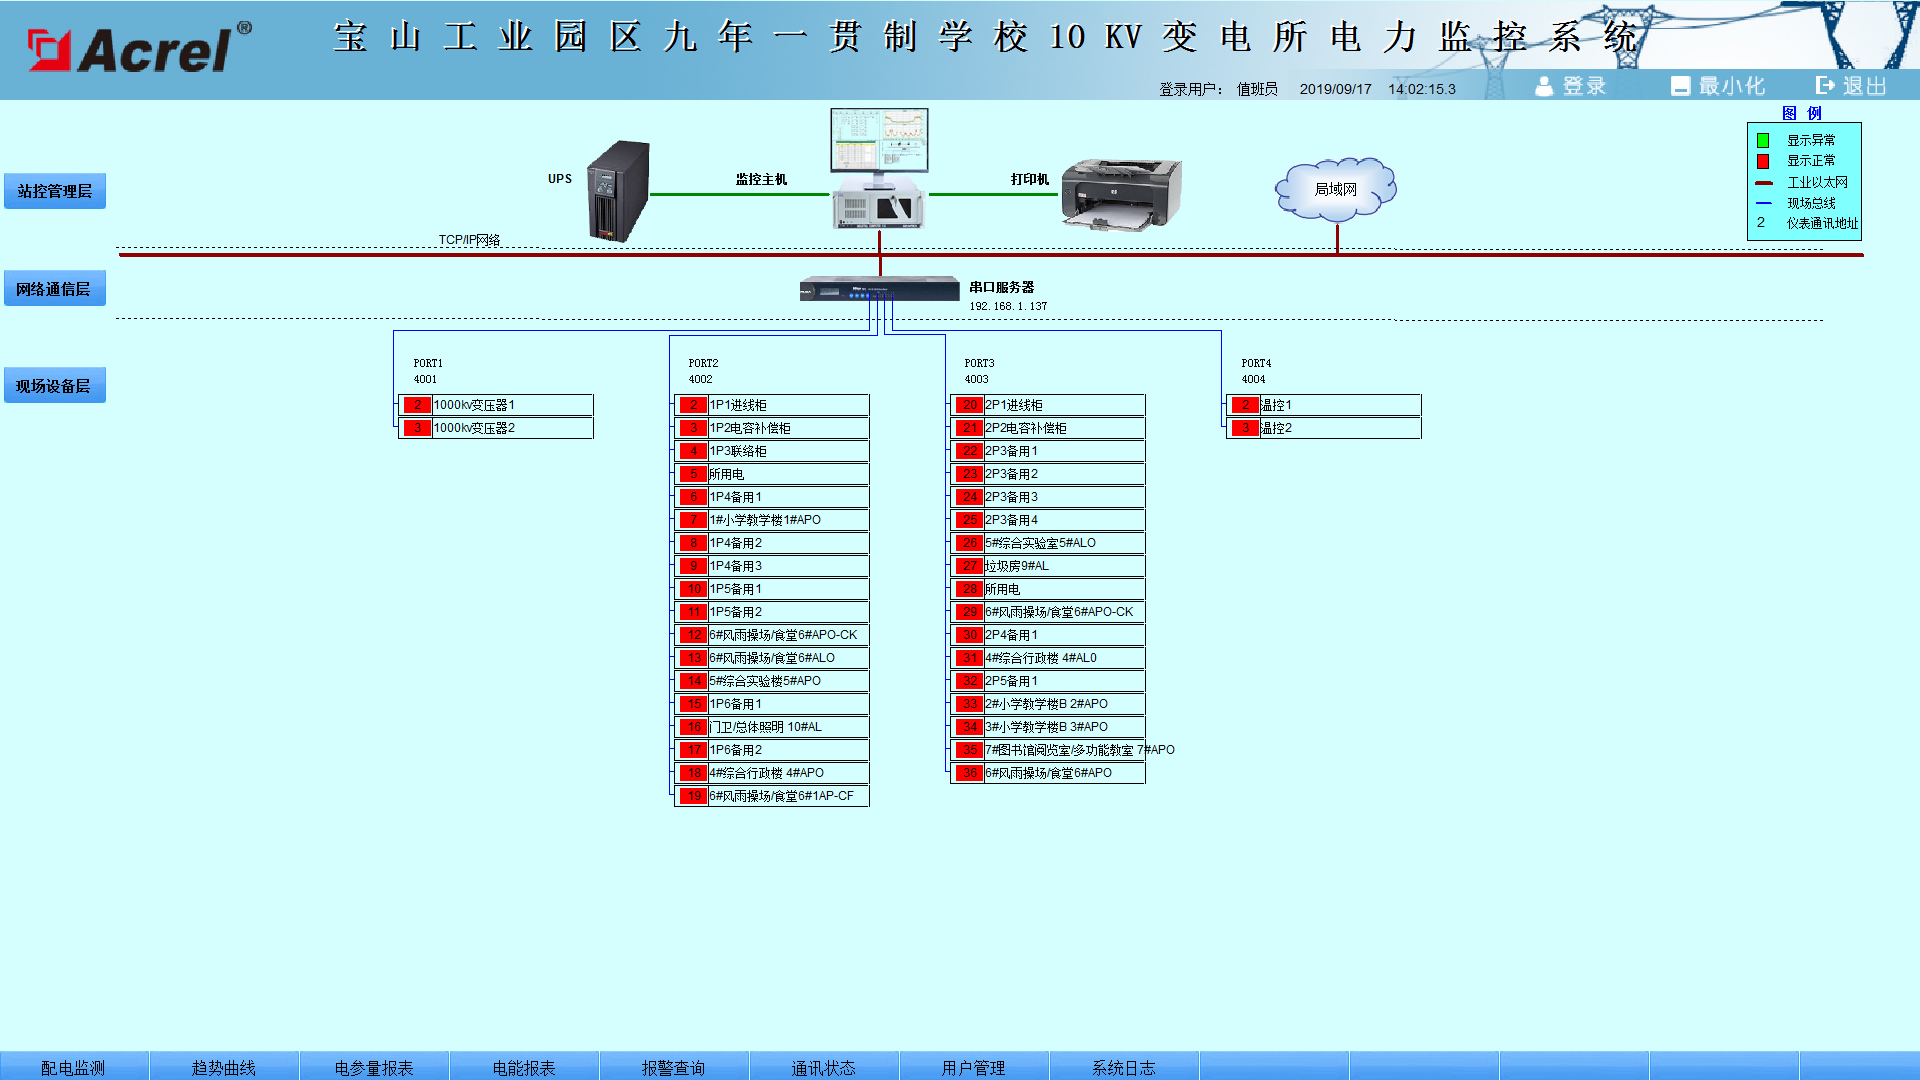The height and width of the screenshot is (1080, 1920).
Task: Click red status indicator for 1000kv变压器1
Action: (x=417, y=405)
